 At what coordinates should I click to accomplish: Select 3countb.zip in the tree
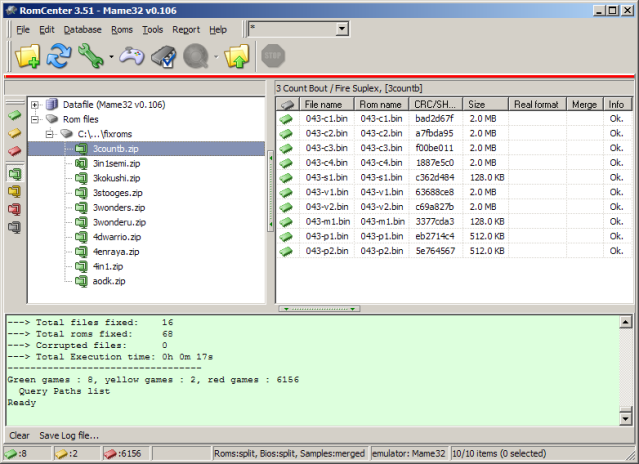(115, 149)
